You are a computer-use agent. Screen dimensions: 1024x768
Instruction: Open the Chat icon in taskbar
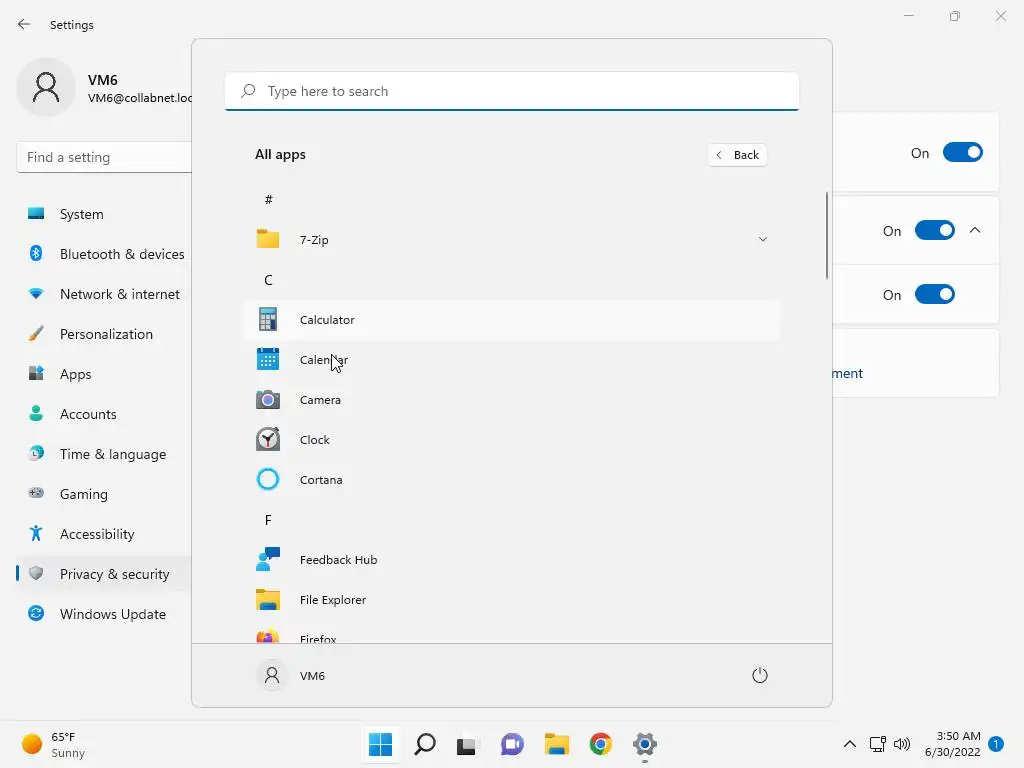tap(513, 744)
